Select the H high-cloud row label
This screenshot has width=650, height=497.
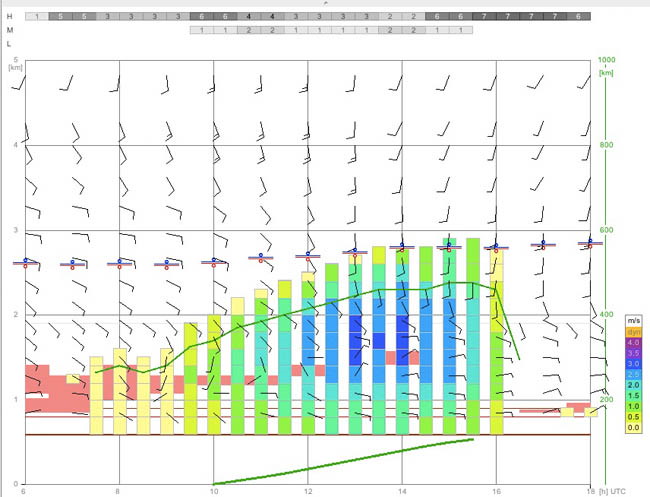click(x=10, y=17)
